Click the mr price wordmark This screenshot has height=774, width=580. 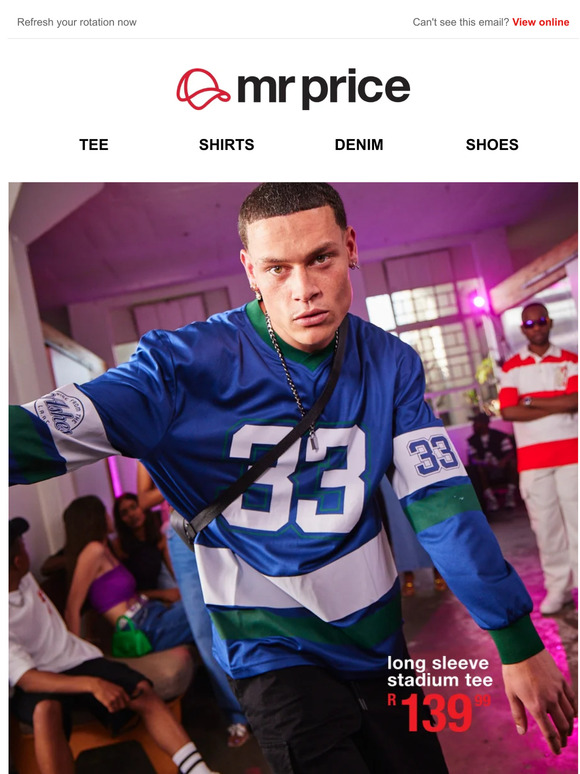[x=323, y=90]
